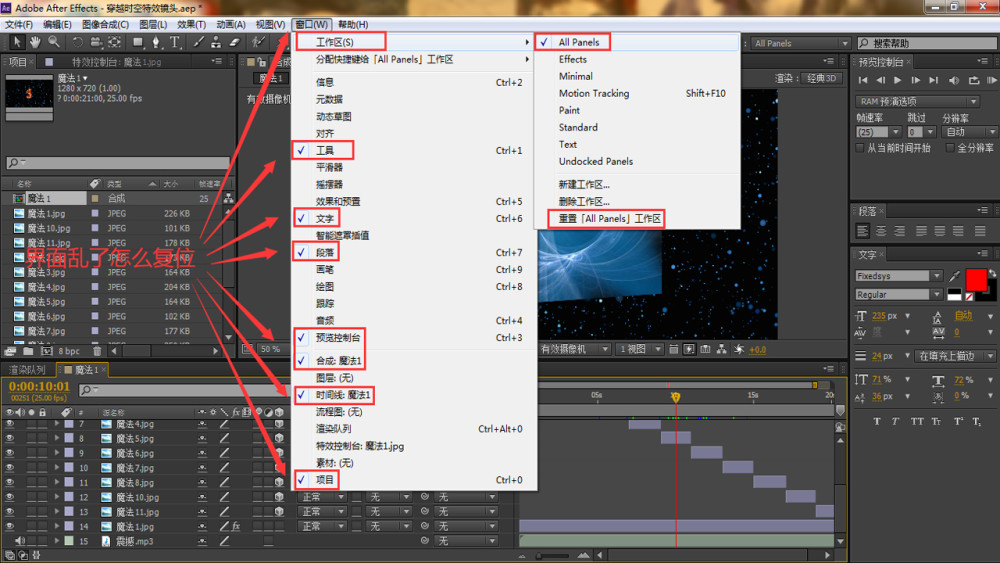Open the 1视图 view layout dropdown

tap(639, 349)
